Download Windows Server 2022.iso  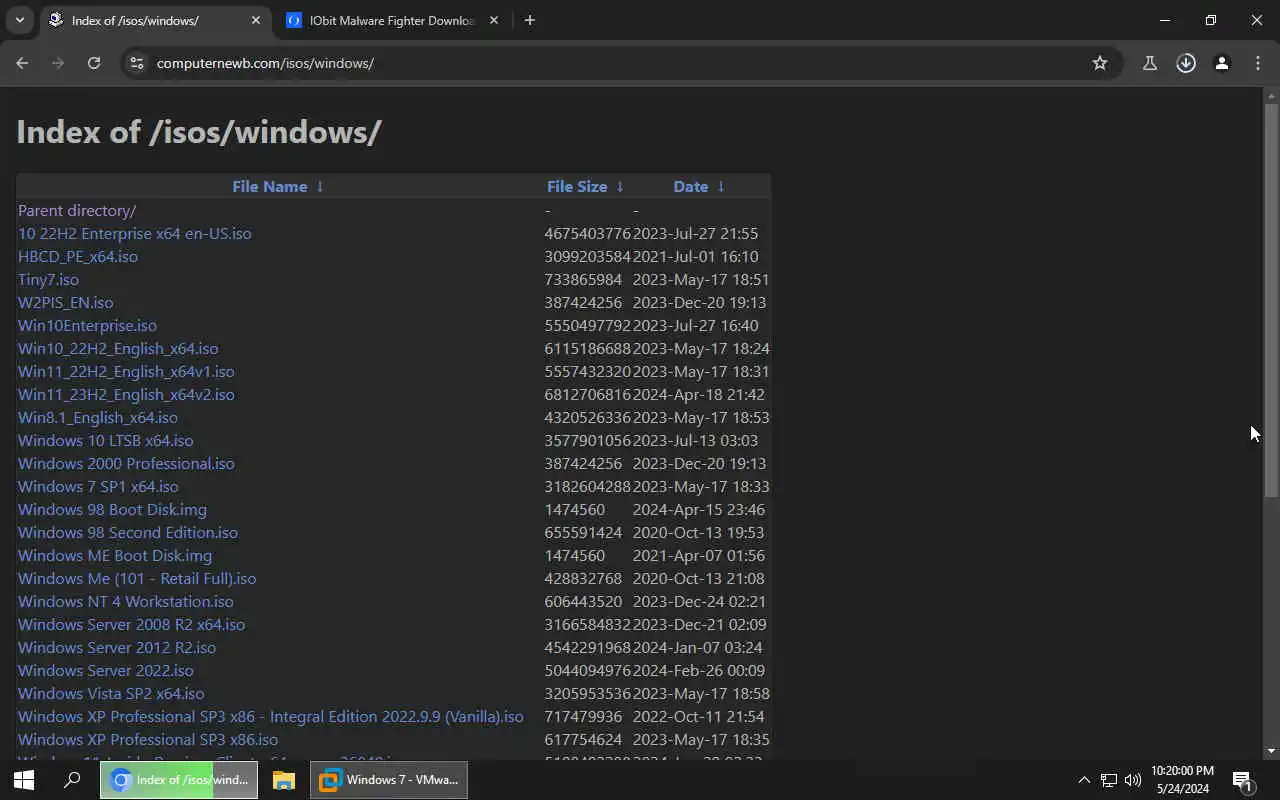click(x=106, y=670)
